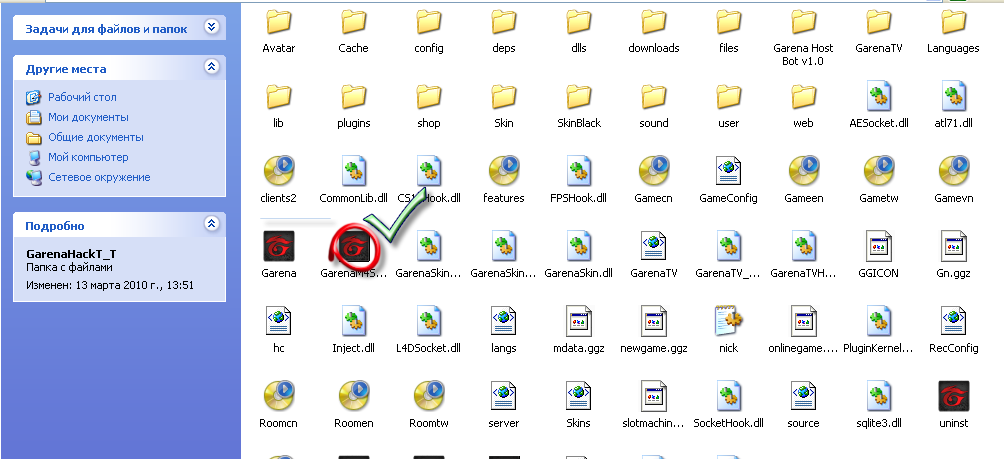Open the Cache folder
This screenshot has width=1004, height=459.
point(353,22)
